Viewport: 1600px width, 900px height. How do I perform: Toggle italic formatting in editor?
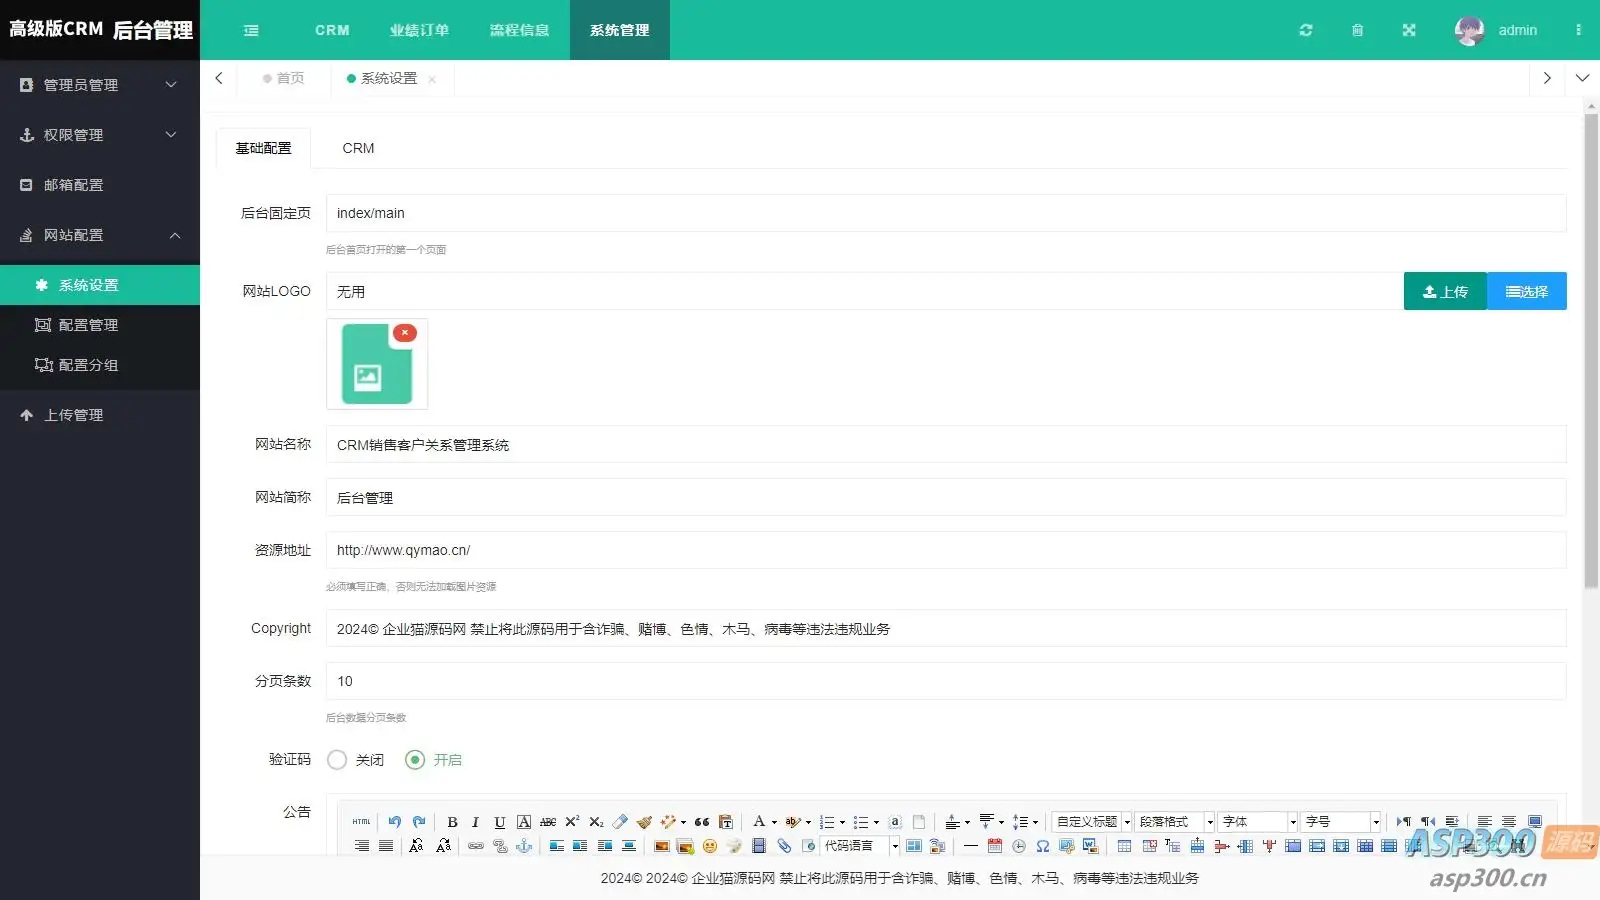tap(475, 822)
